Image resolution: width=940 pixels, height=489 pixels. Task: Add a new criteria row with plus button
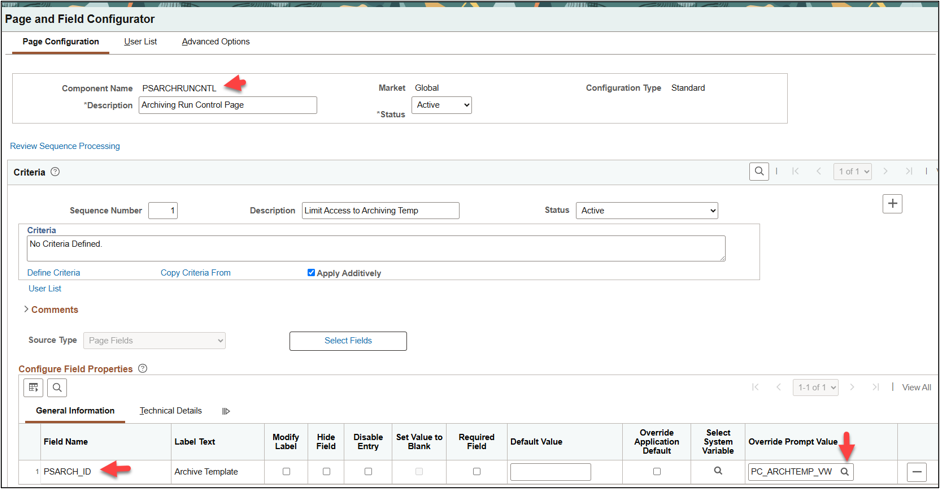click(893, 204)
